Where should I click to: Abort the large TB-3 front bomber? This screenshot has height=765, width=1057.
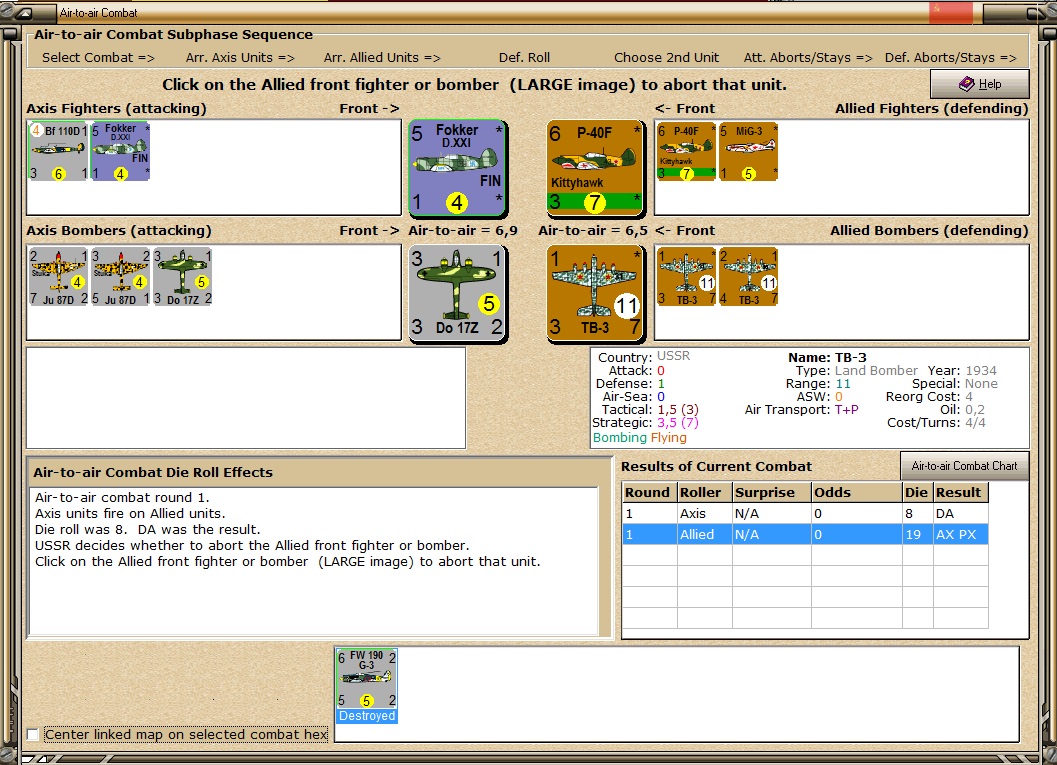[595, 293]
